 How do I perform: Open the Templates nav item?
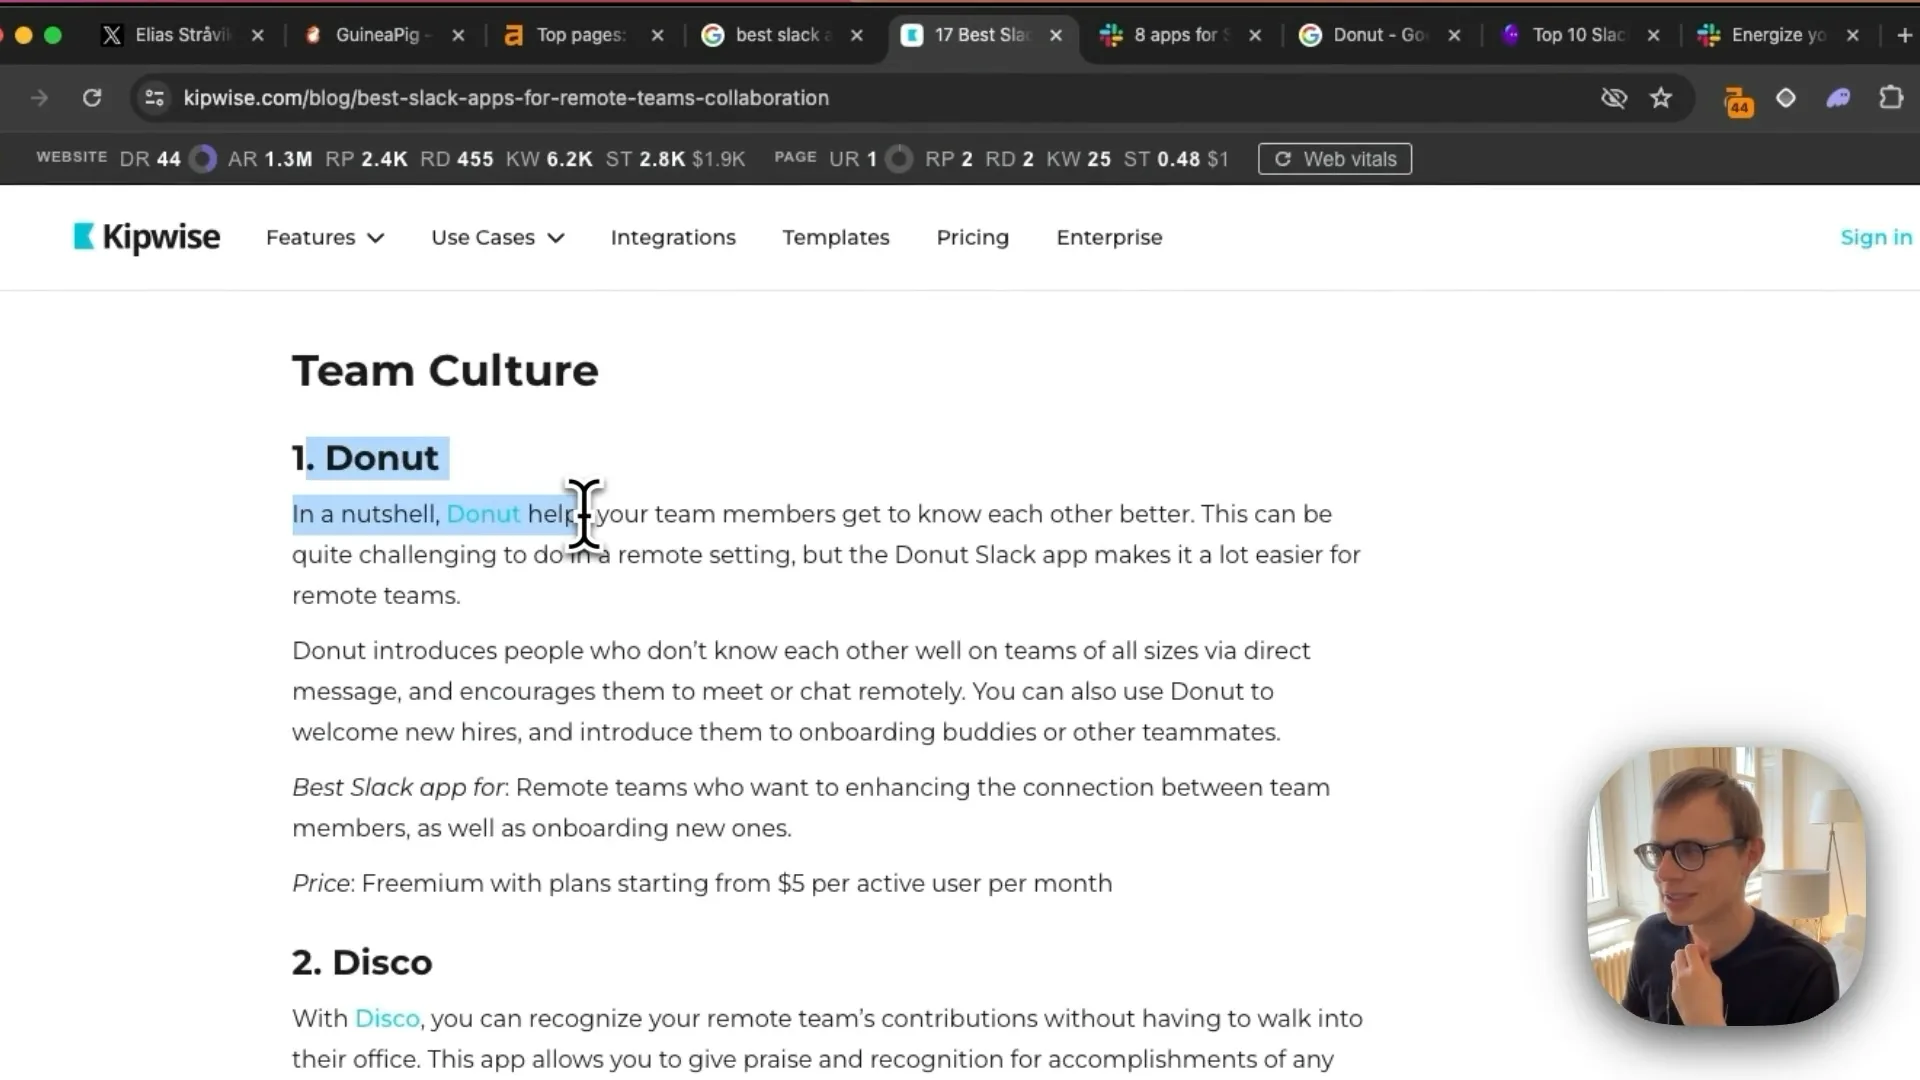[836, 238]
